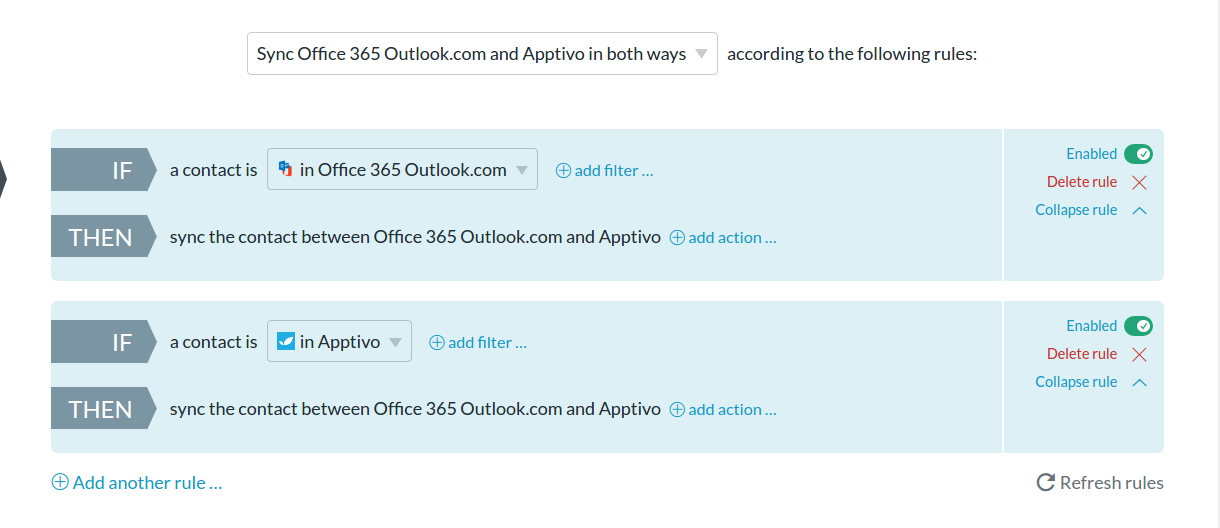Click collapse chevron icon on first rule

(x=1139, y=211)
